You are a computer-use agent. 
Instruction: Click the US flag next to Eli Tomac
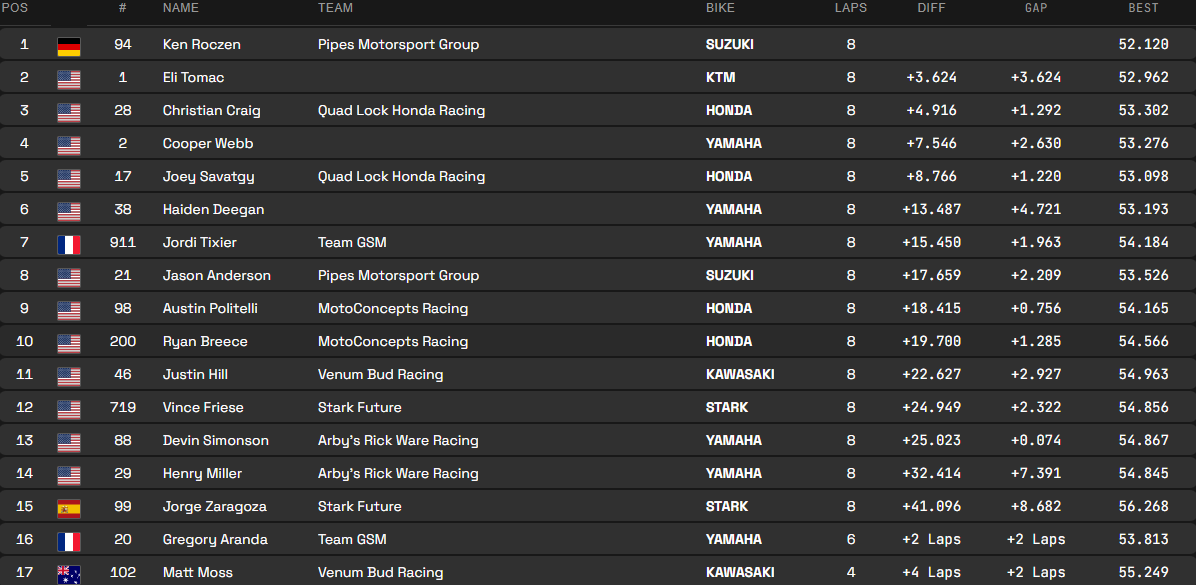point(68,79)
